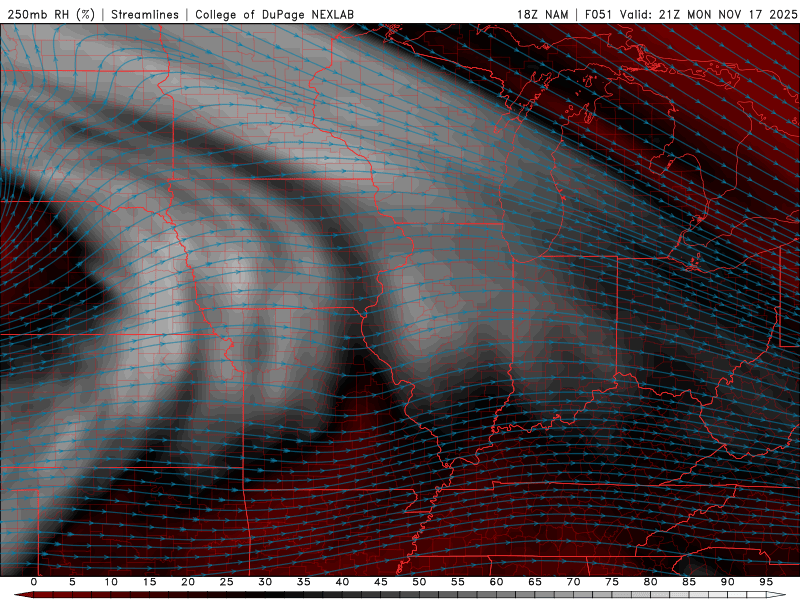Viewport: 800px width, 600px height.
Task: Click the "60" color scale label
Action: (x=496, y=582)
